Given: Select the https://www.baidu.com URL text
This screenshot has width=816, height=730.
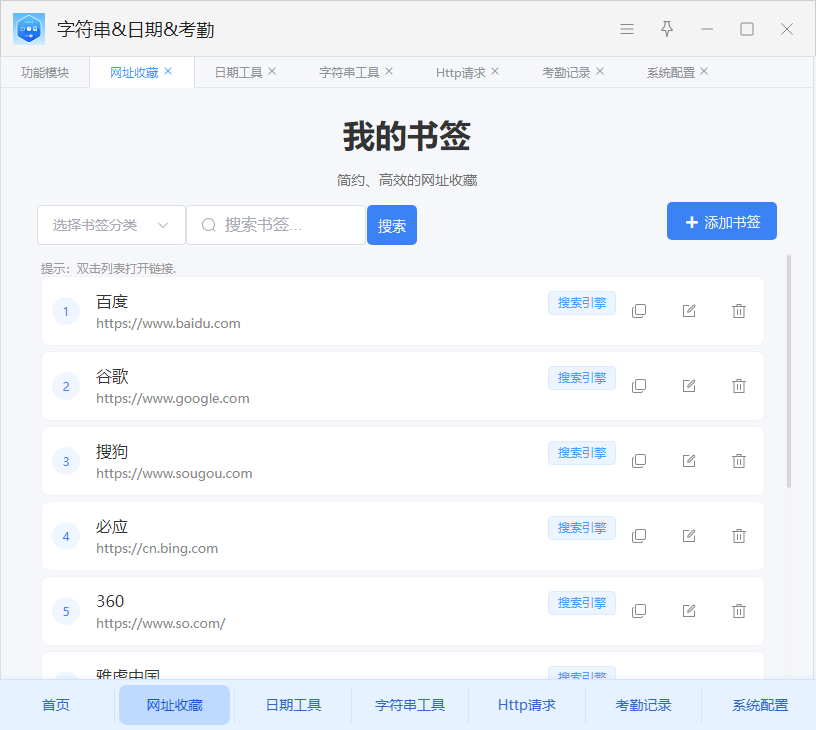Looking at the screenshot, I should 168,324.
